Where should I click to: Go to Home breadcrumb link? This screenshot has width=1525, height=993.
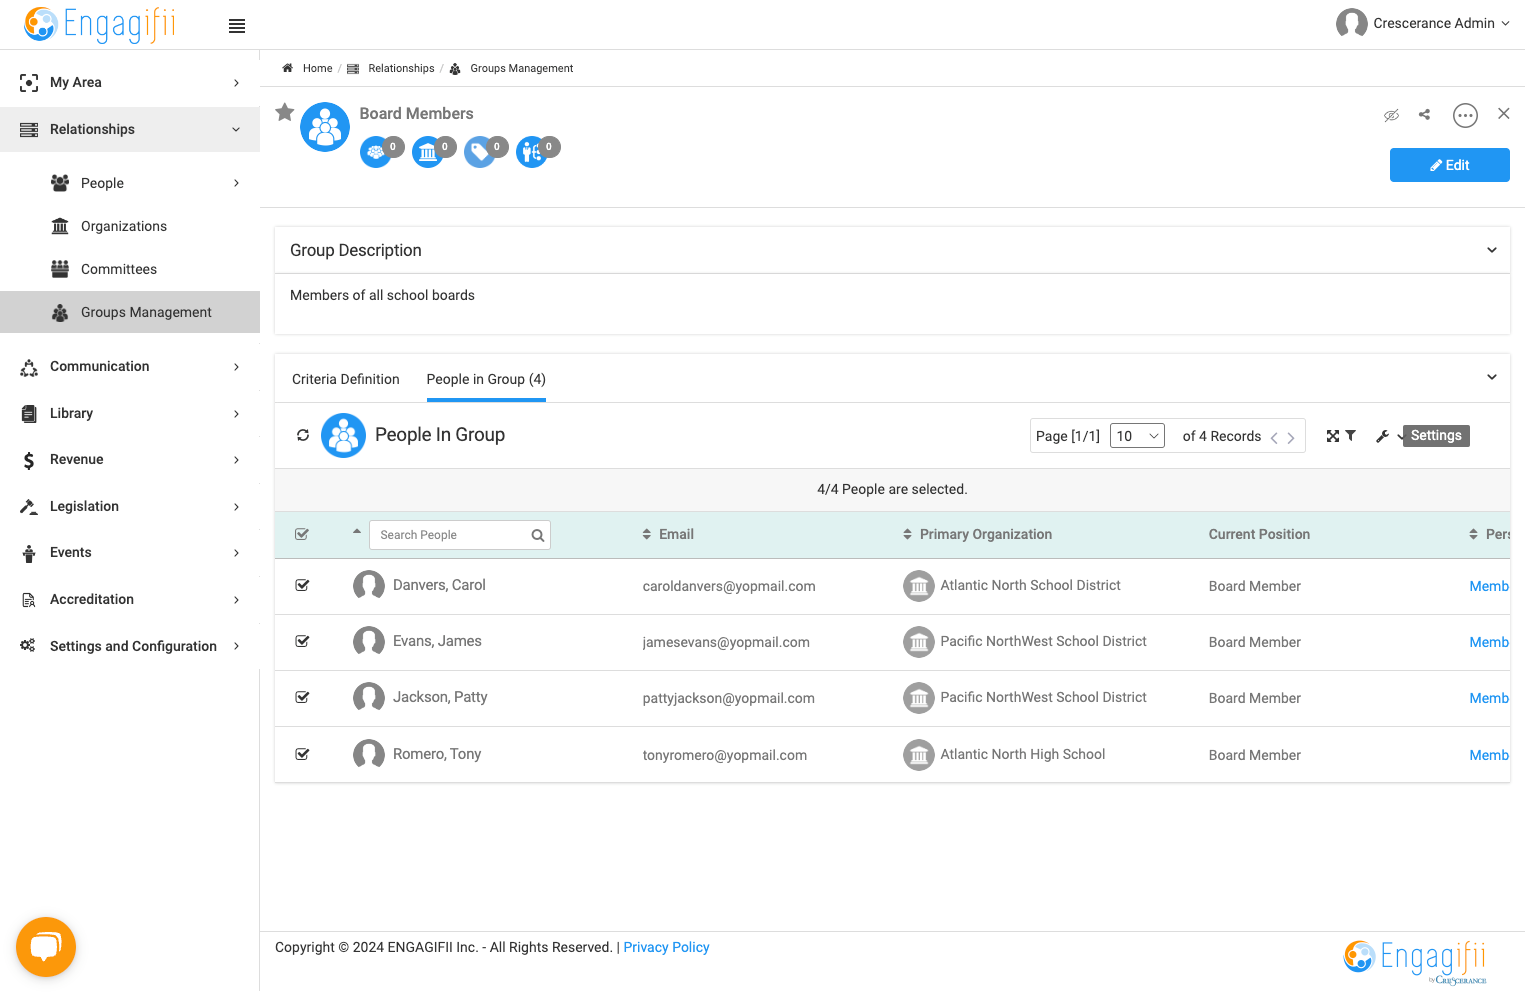[x=317, y=68]
